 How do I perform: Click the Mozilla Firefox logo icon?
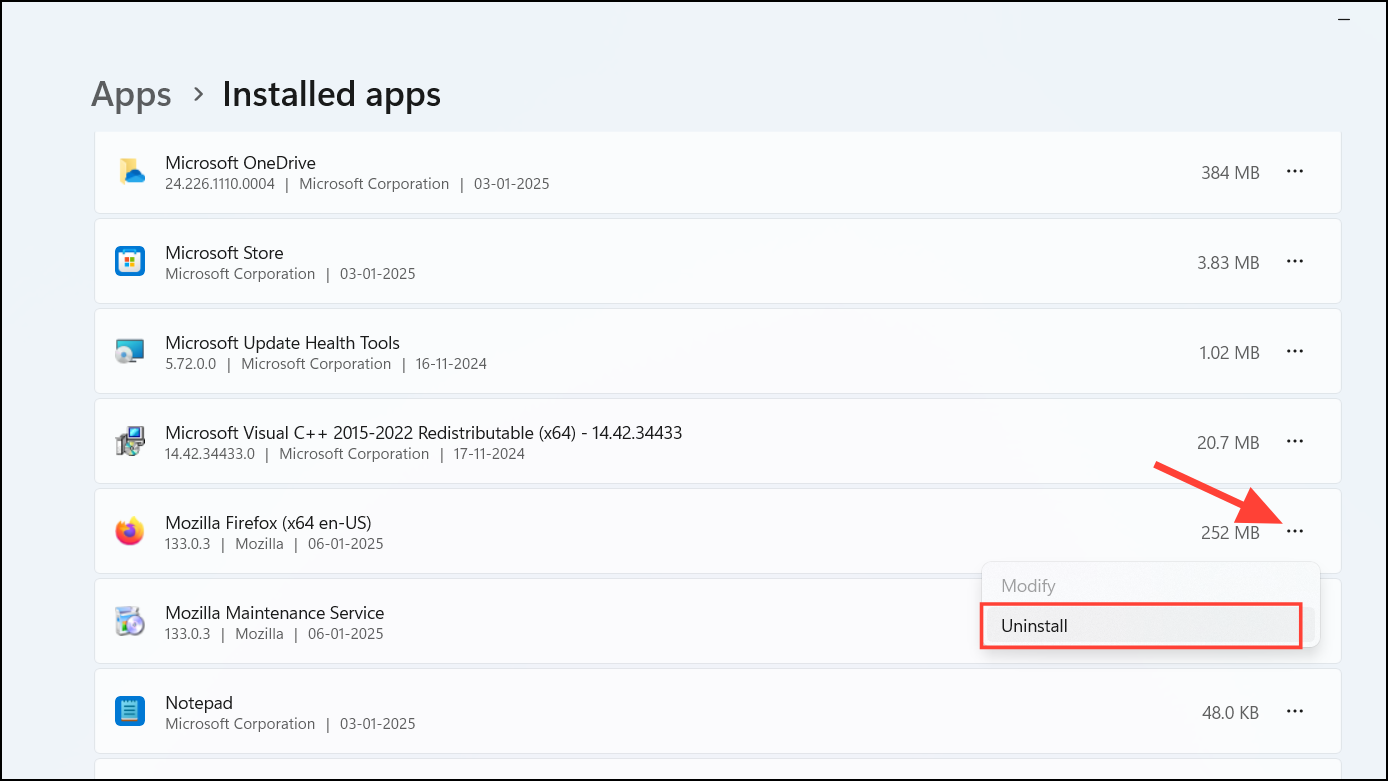(x=130, y=532)
